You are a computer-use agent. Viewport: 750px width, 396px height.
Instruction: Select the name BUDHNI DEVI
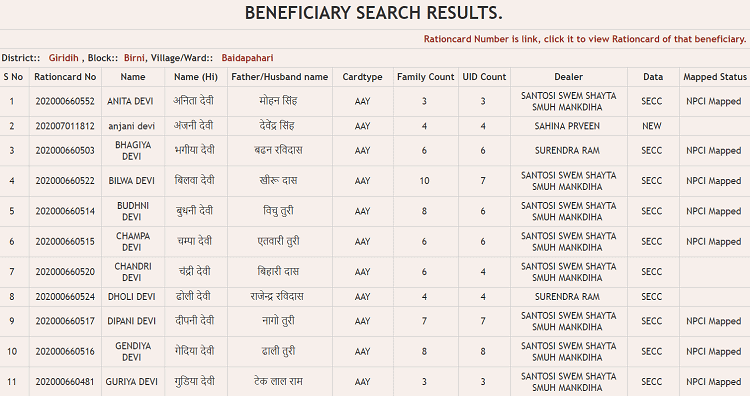coord(132,211)
